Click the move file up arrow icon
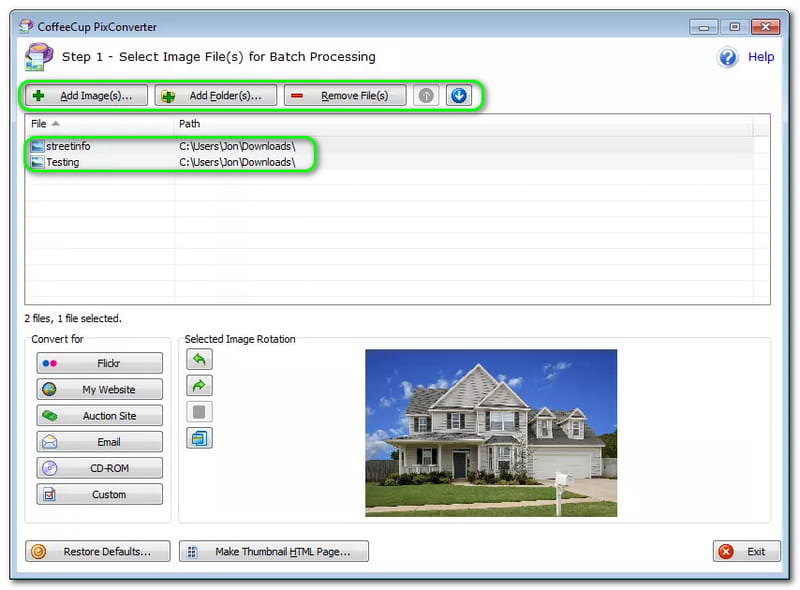 [x=426, y=96]
